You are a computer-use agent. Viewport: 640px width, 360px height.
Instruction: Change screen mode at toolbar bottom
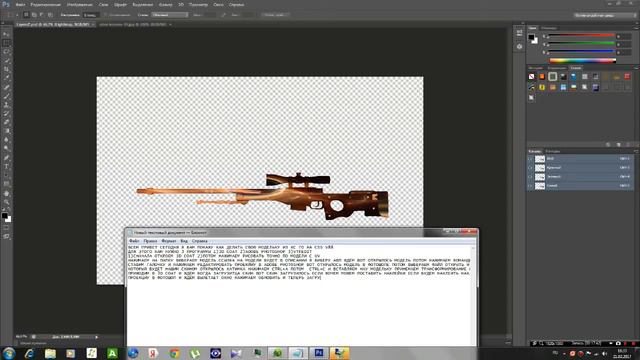[6, 236]
